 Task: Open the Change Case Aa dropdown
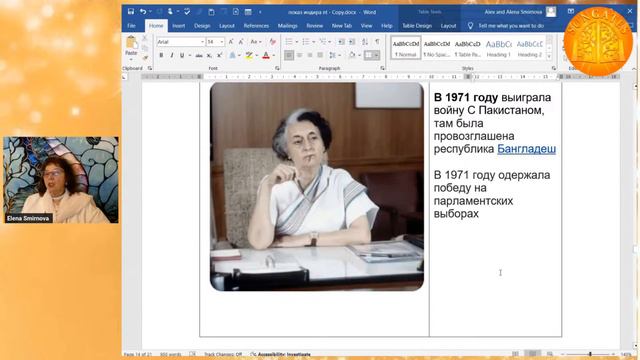(256, 42)
